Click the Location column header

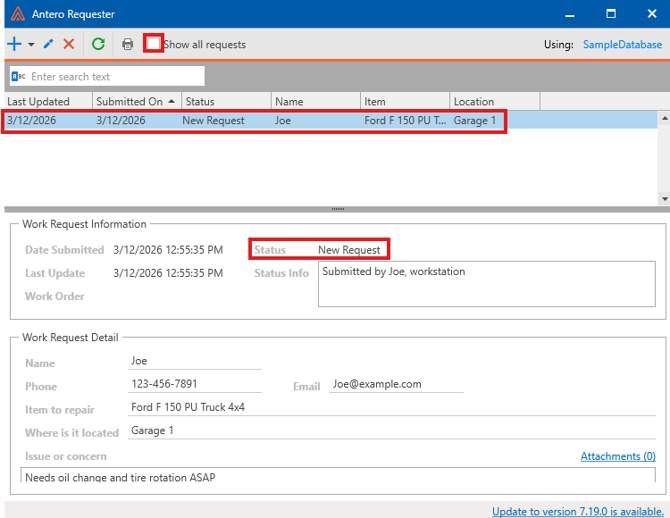[x=474, y=101]
